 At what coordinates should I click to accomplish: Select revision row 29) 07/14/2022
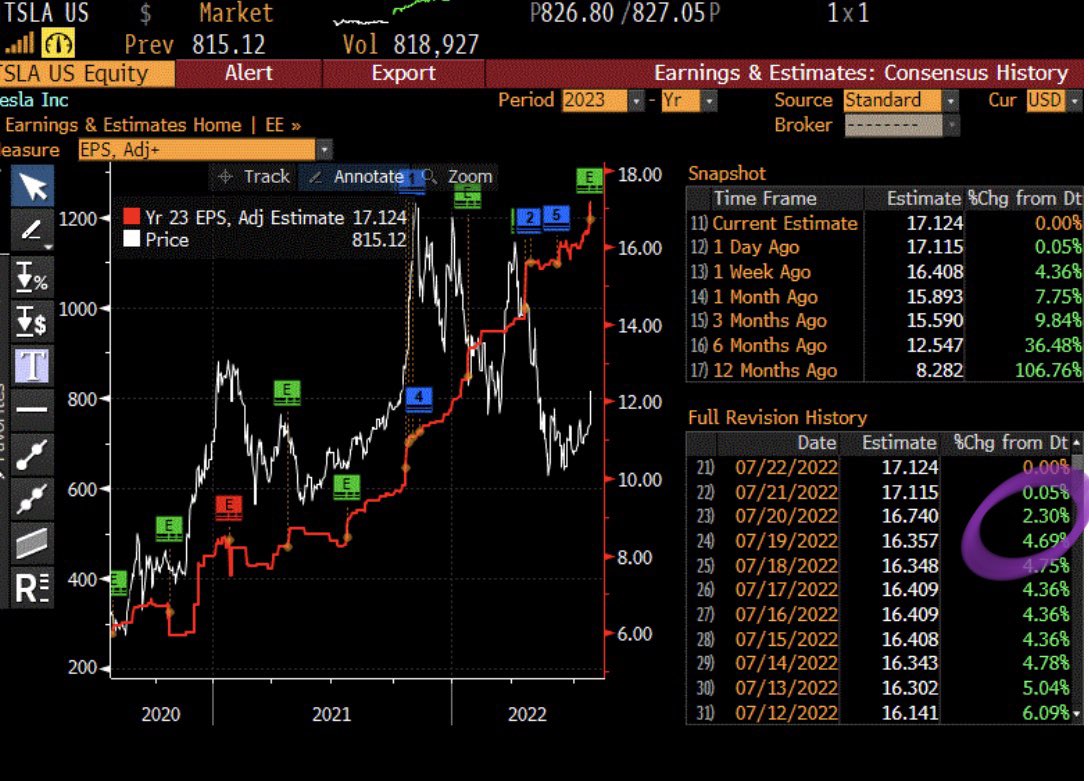(881, 663)
